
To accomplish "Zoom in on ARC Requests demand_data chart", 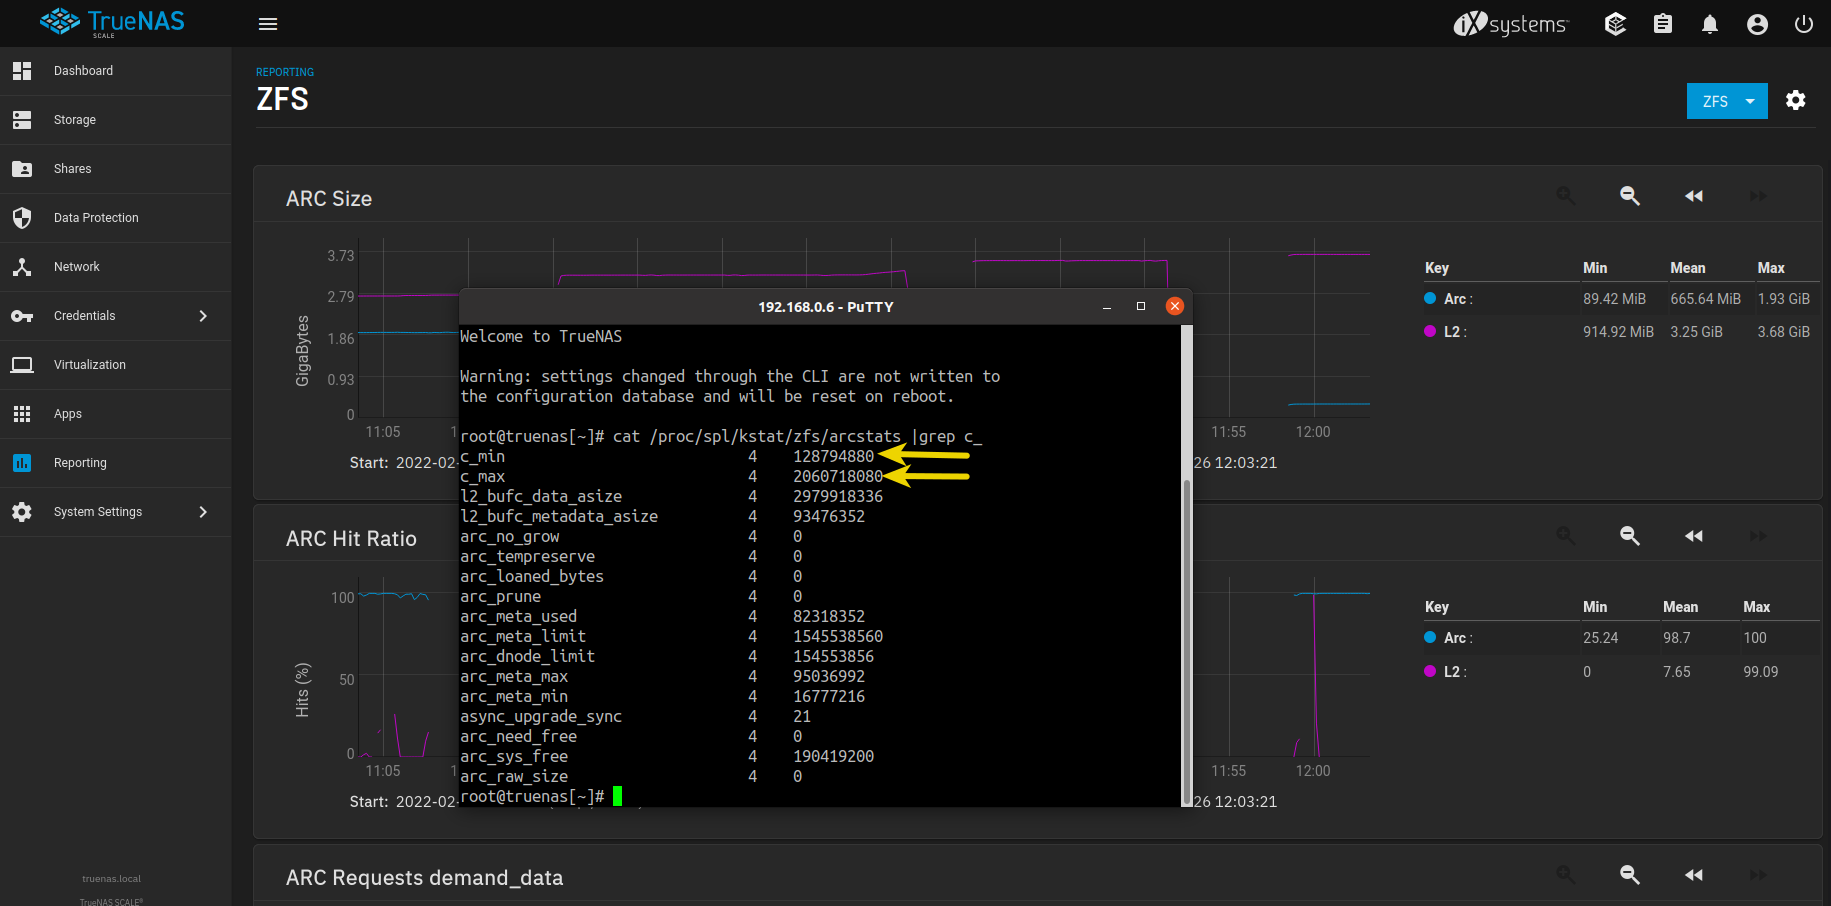I will click(x=1566, y=875).
